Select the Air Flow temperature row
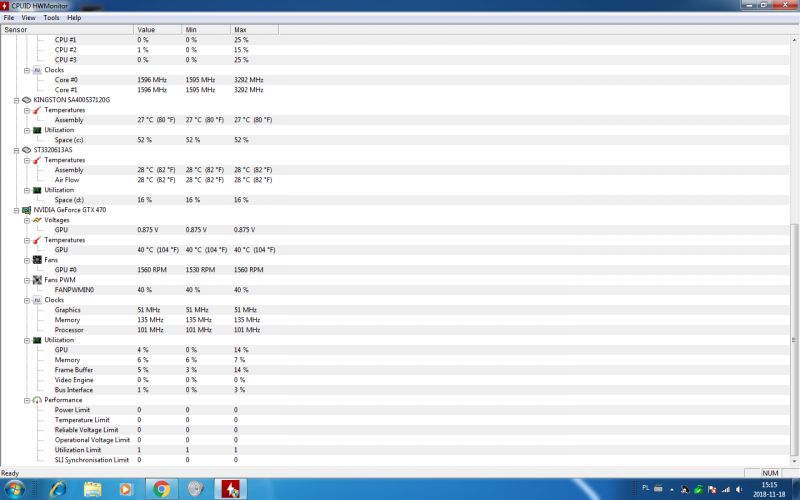 [395, 180]
